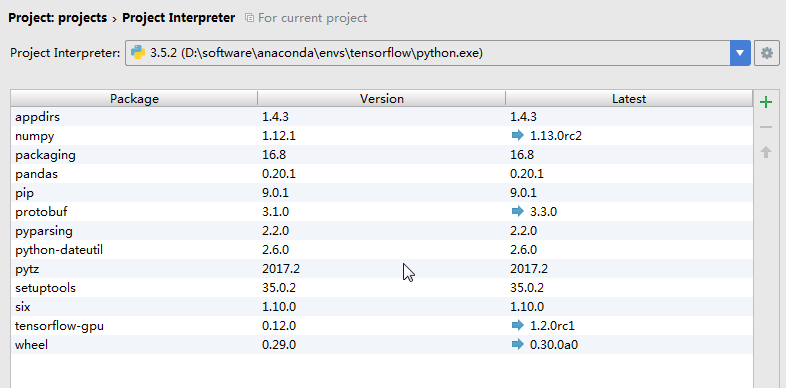
Task: Click the upgrade package up-arrow icon
Action: tap(766, 152)
